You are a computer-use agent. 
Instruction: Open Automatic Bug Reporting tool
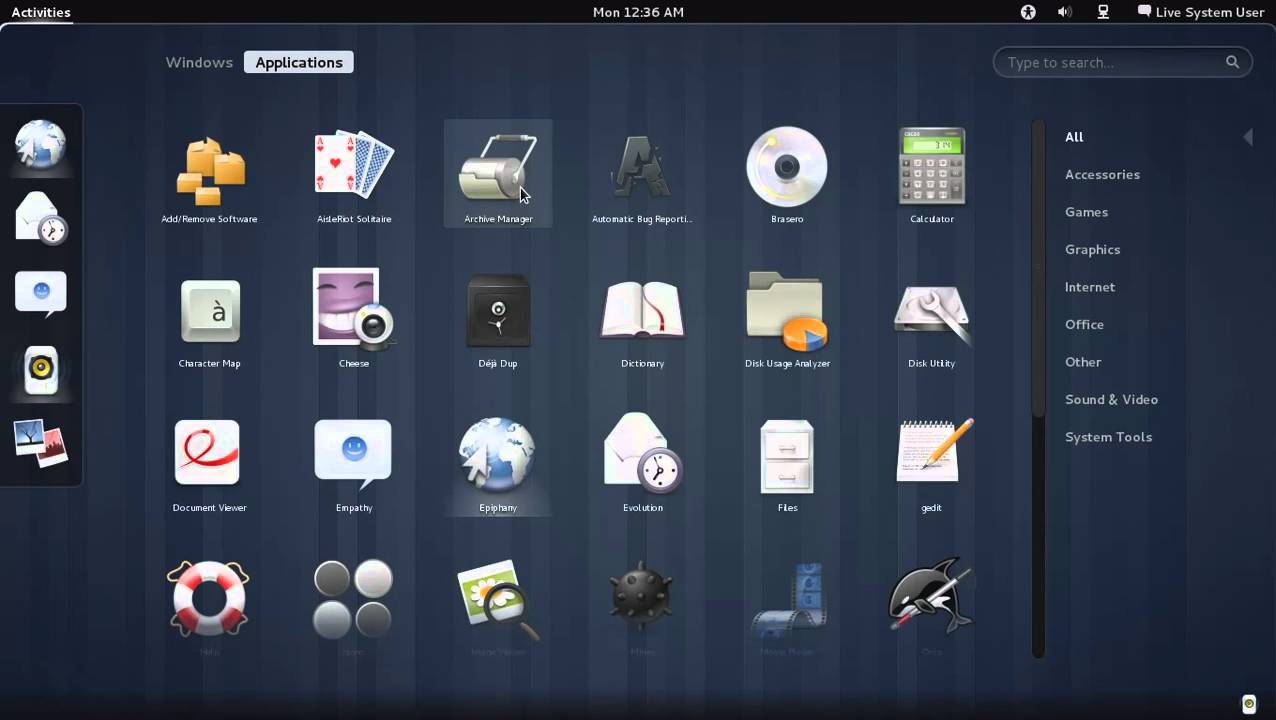(x=642, y=172)
